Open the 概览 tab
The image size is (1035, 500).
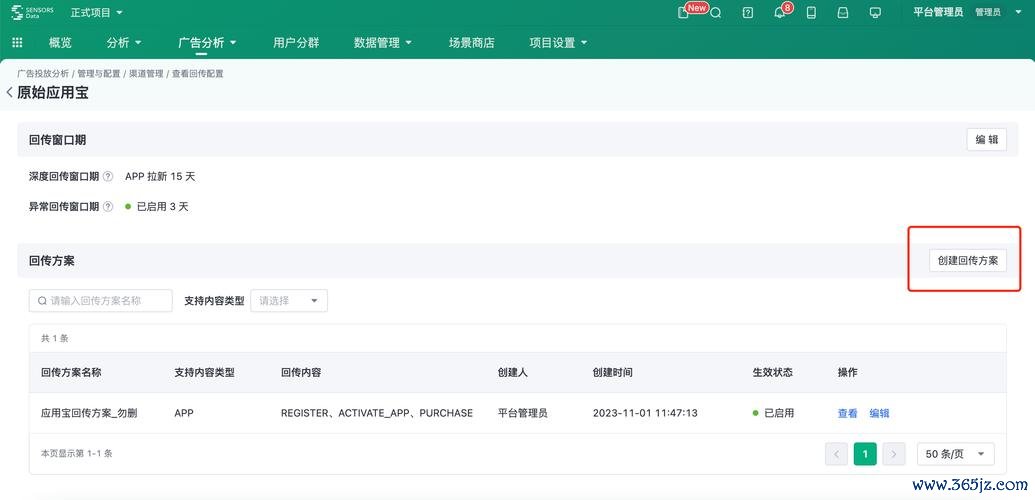tap(60, 43)
